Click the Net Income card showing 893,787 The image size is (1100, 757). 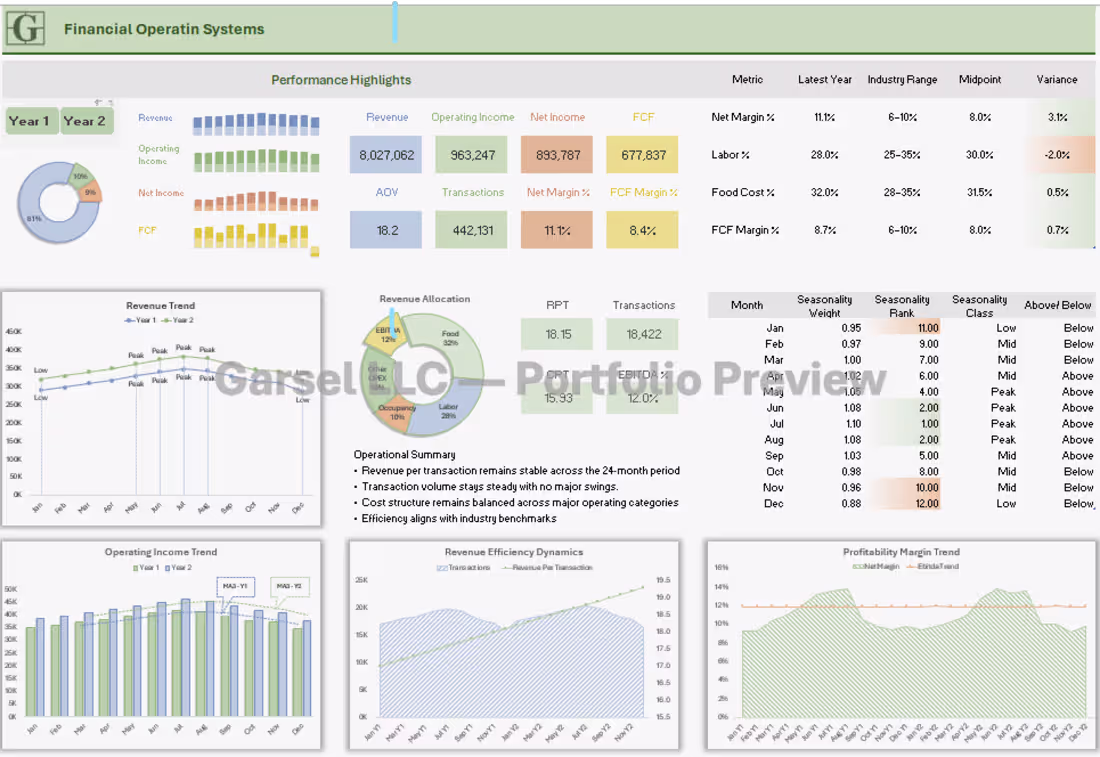pos(557,154)
